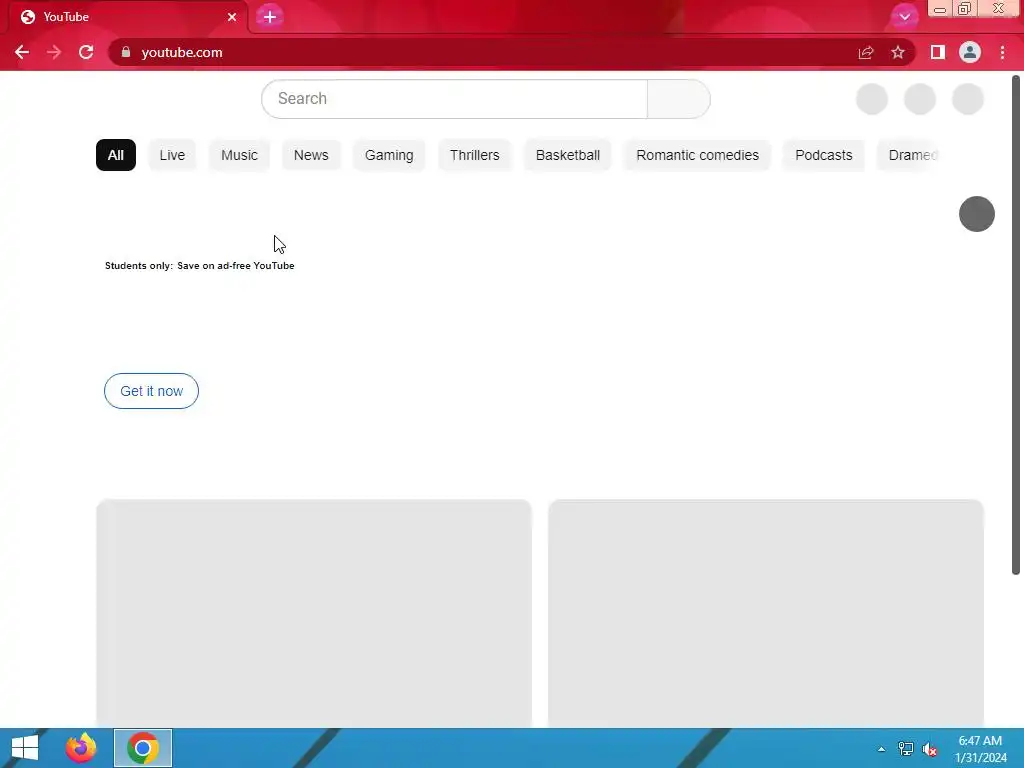The image size is (1024, 768).
Task: Select the Gaming filter chip
Action: (389, 155)
